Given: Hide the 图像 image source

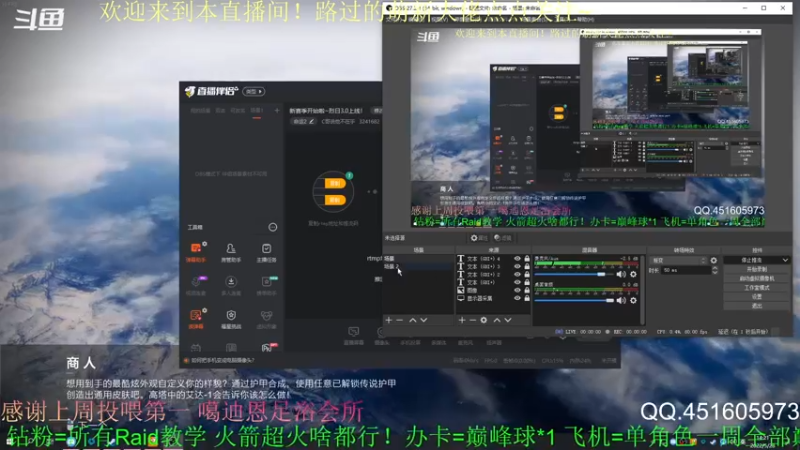Looking at the screenshot, I should tap(517, 290).
